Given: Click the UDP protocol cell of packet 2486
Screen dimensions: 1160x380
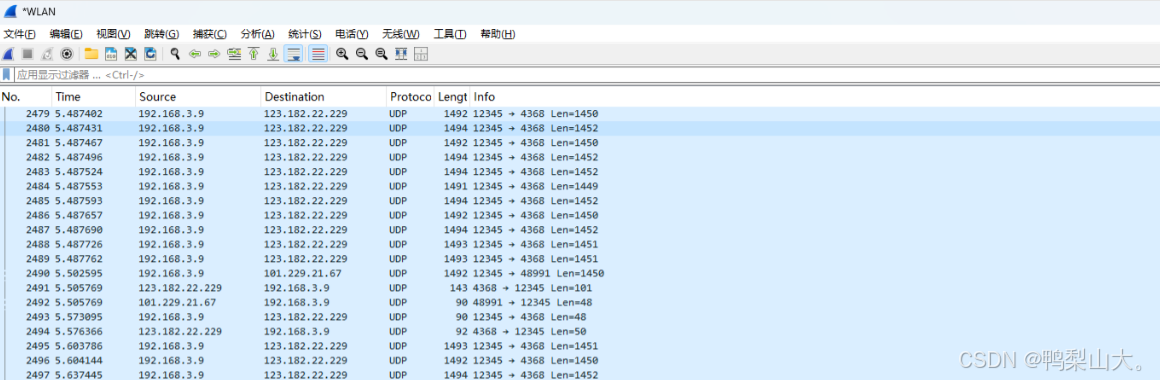Looking at the screenshot, I should pyautogui.click(x=398, y=215).
